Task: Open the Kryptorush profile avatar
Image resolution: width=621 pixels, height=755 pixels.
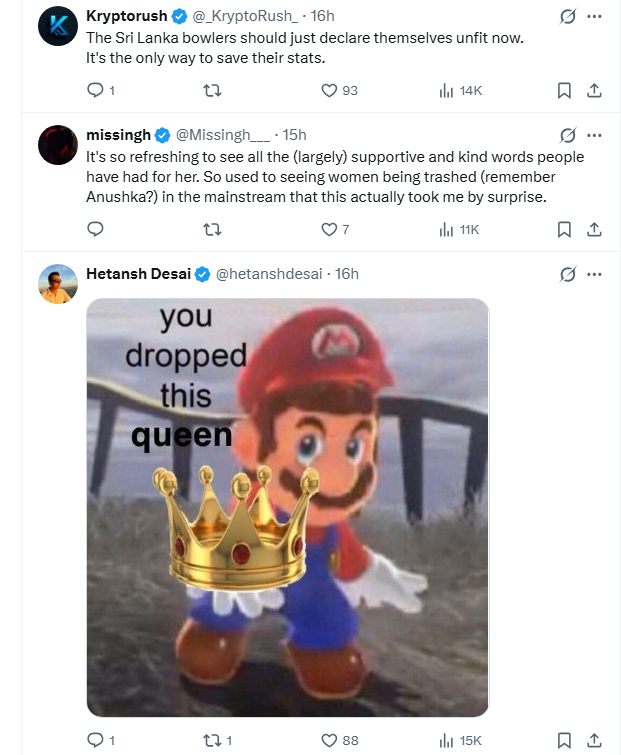Action: (58, 27)
